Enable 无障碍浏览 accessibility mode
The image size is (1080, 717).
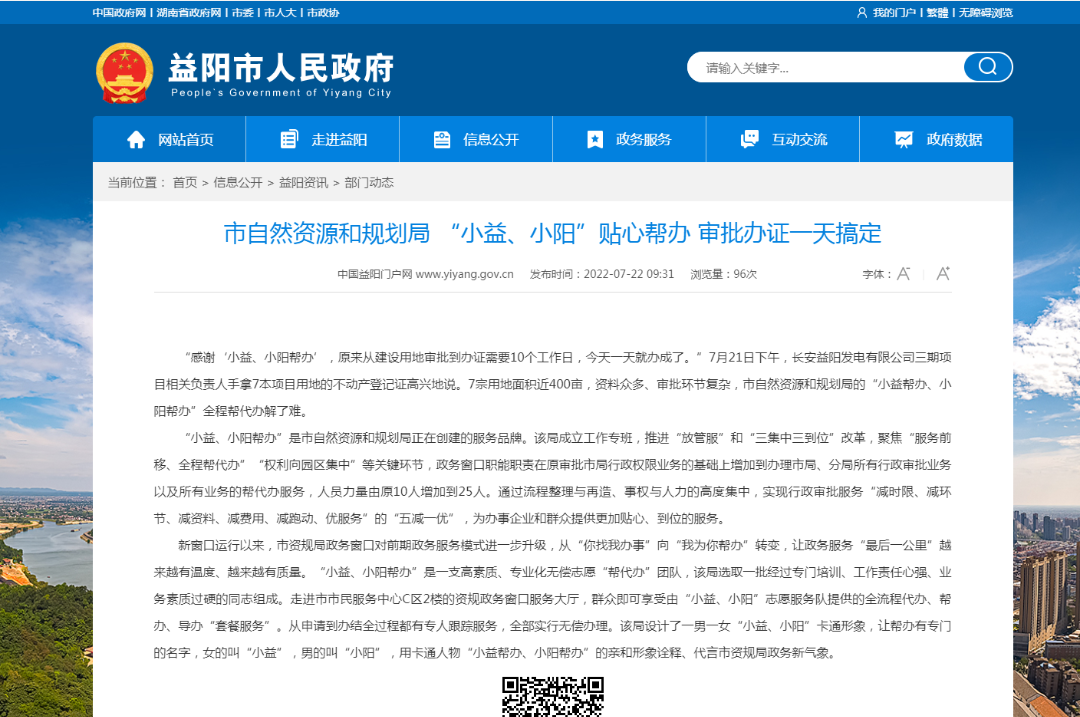coord(985,13)
